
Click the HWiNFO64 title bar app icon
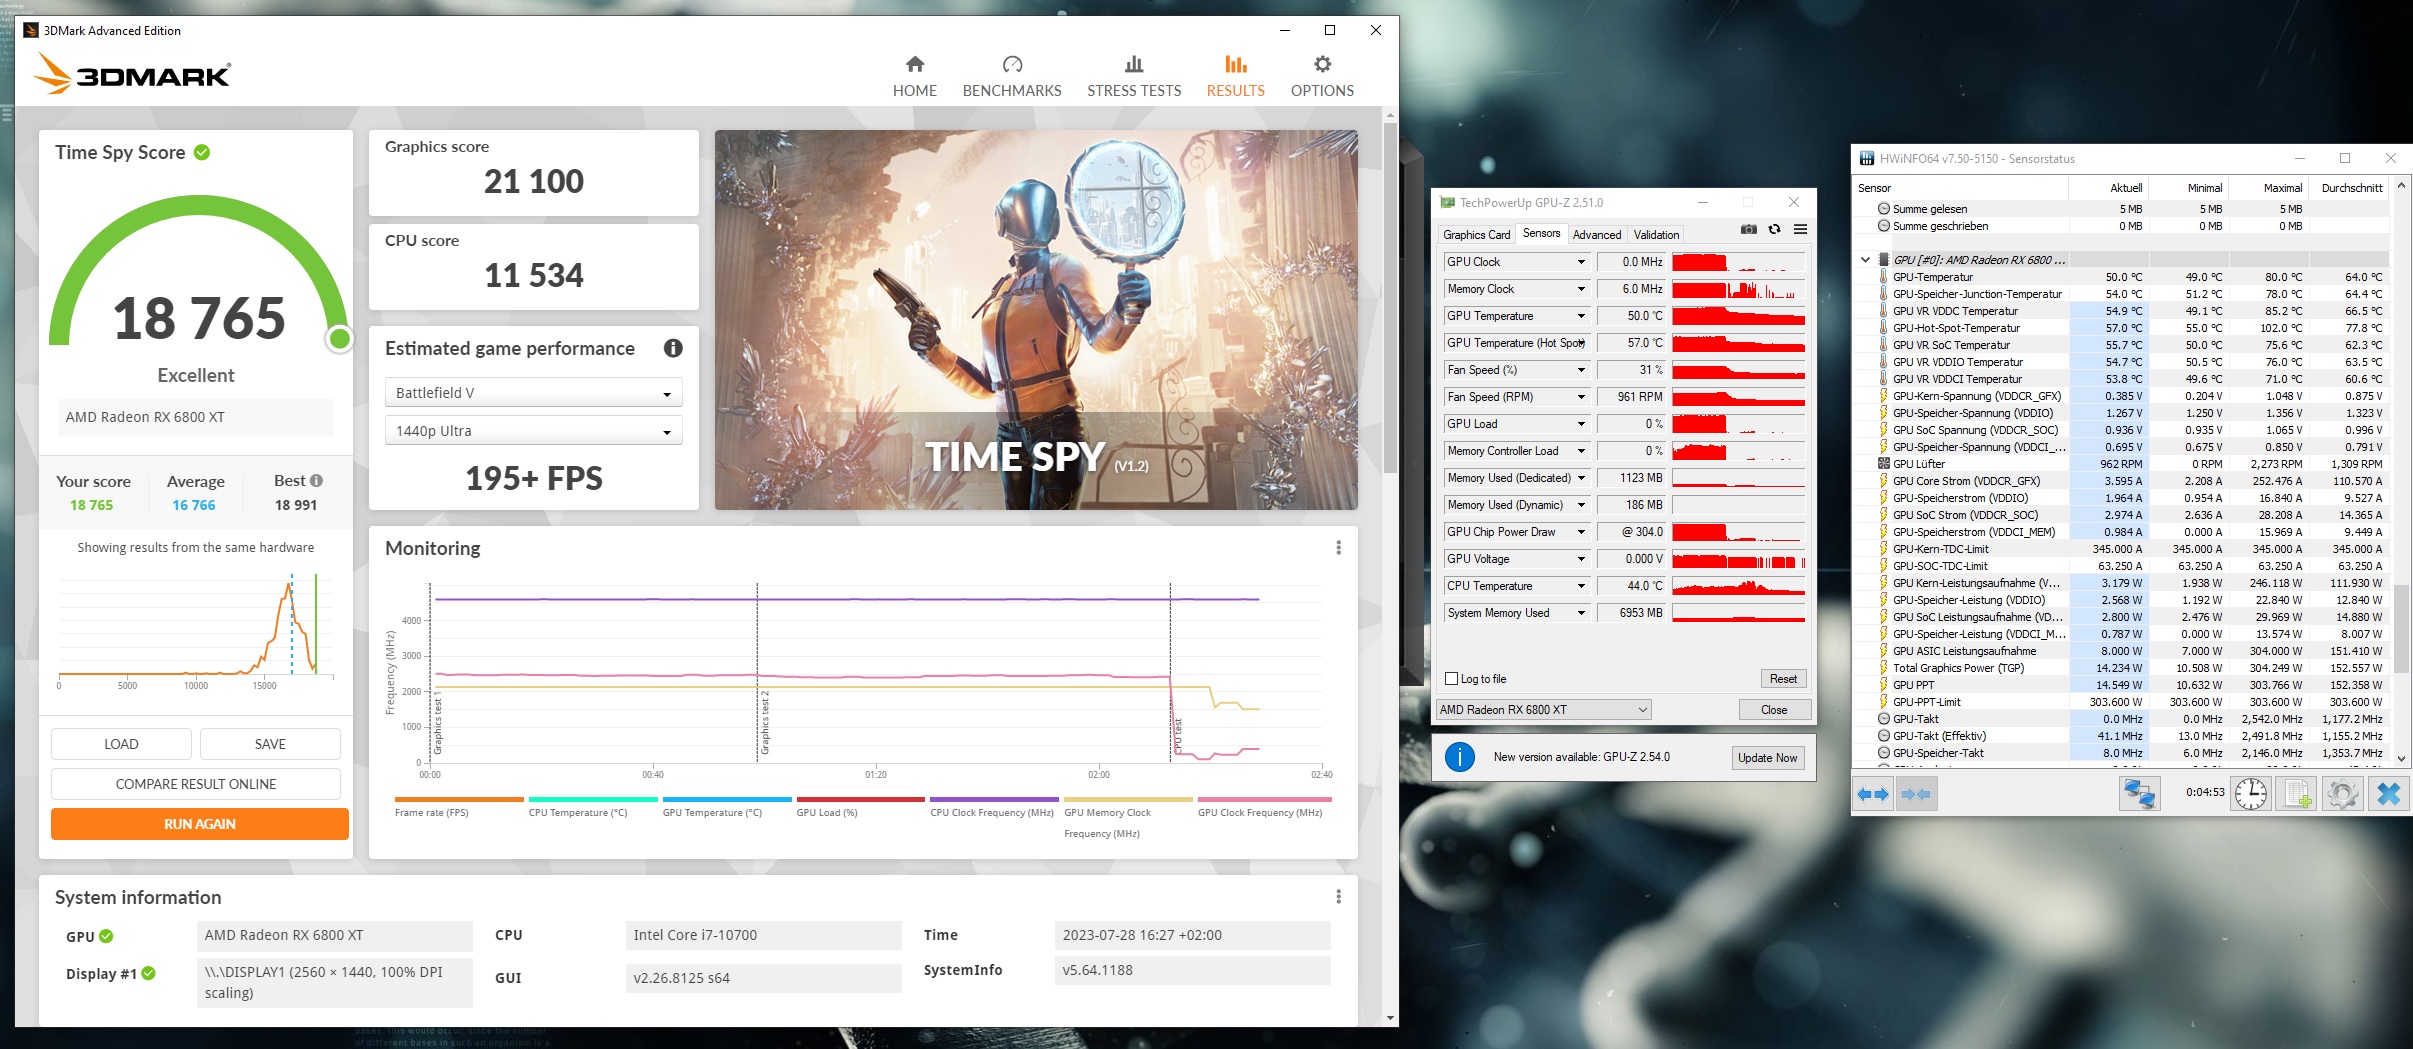[x=1866, y=158]
